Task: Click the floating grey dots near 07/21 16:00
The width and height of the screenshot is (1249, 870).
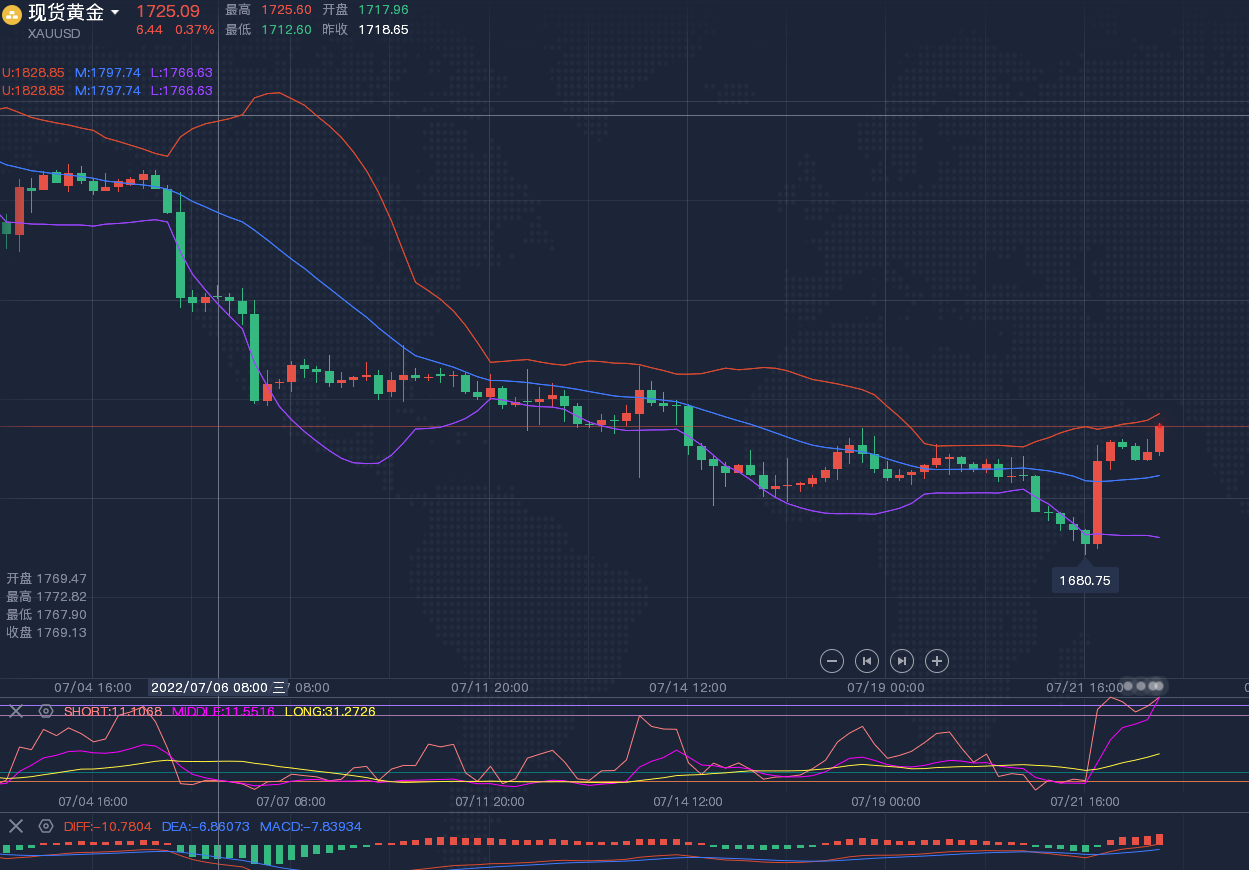Action: point(1142,686)
